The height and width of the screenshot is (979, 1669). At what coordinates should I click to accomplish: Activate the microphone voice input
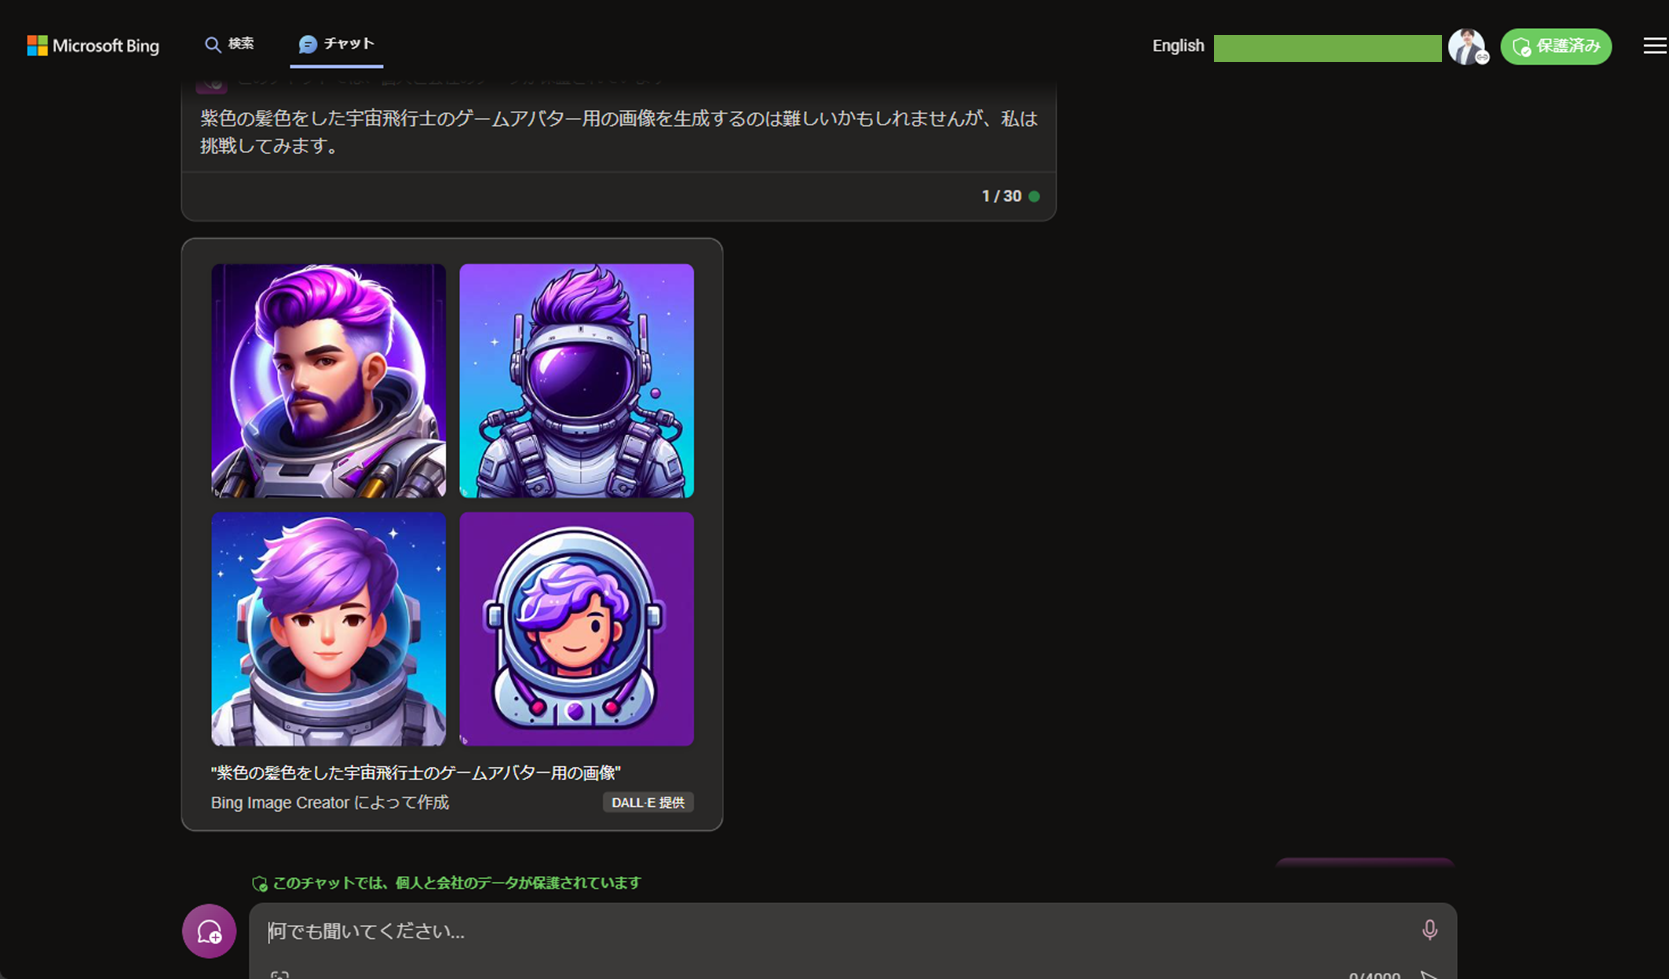pos(1430,931)
